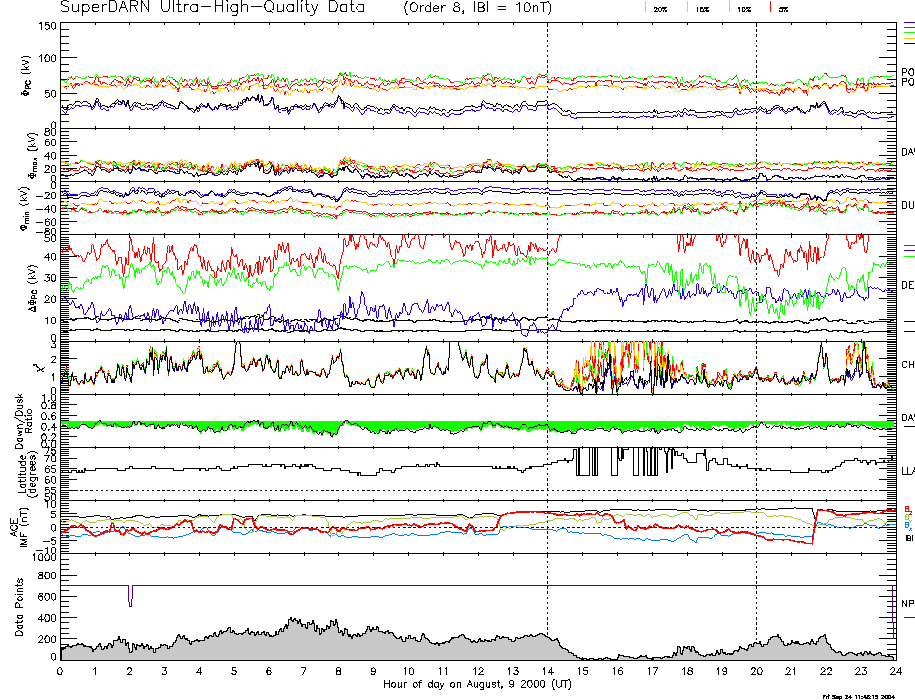
Task: Click the green 'By' legend label
Action: tap(908, 517)
